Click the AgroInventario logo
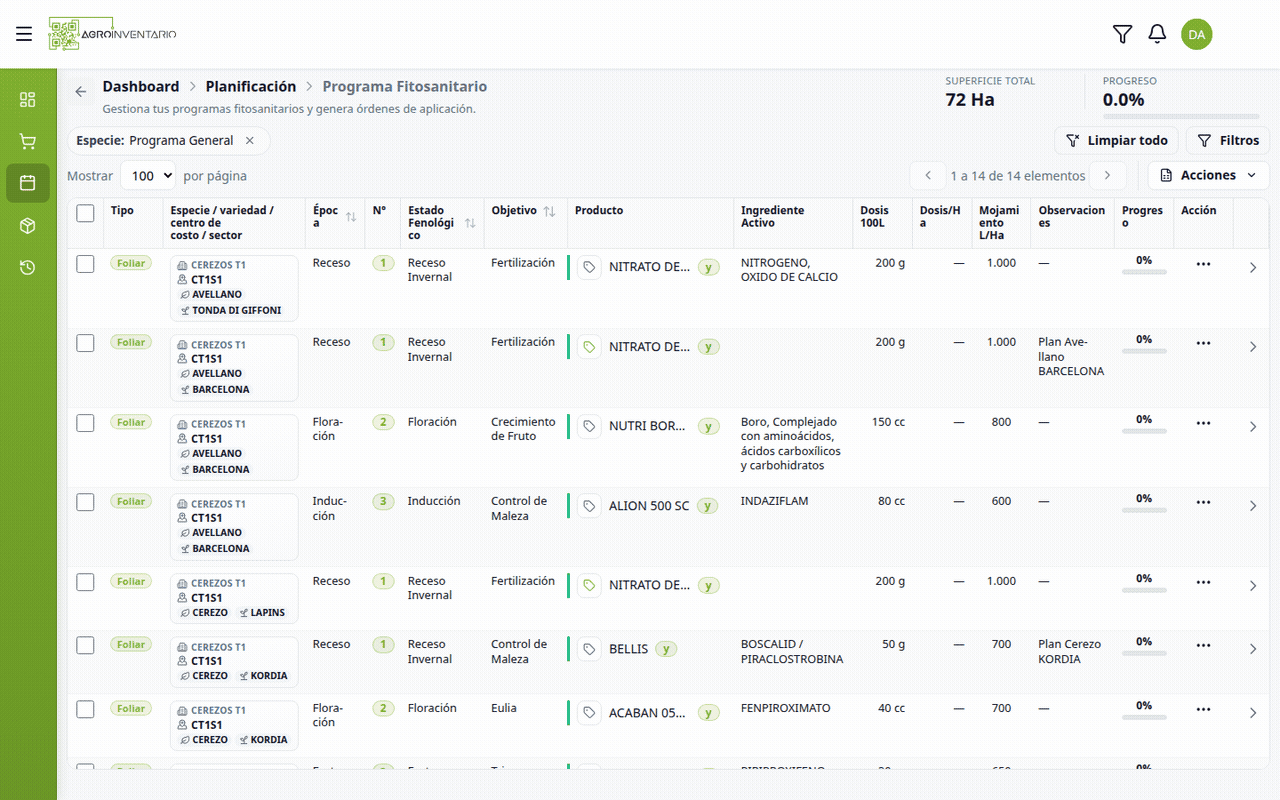Image resolution: width=1280 pixels, height=800 pixels. [112, 34]
